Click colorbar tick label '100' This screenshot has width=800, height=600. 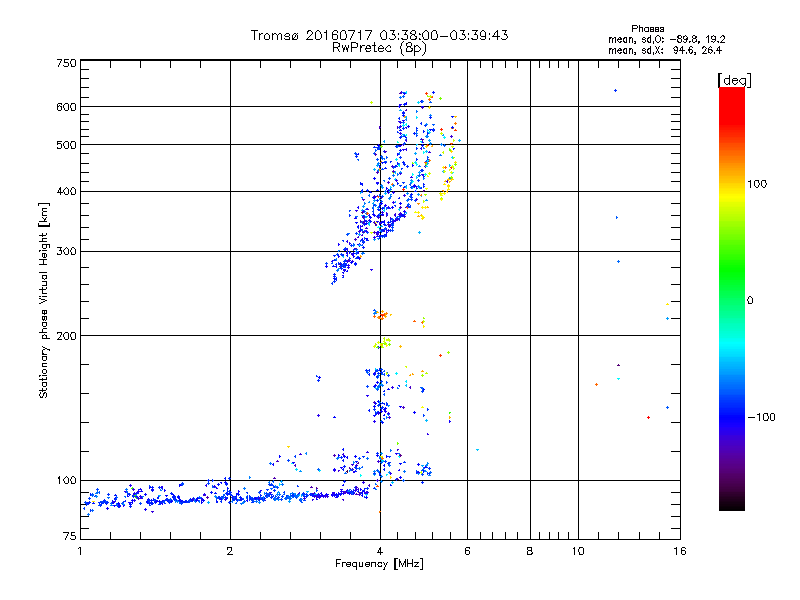757,184
